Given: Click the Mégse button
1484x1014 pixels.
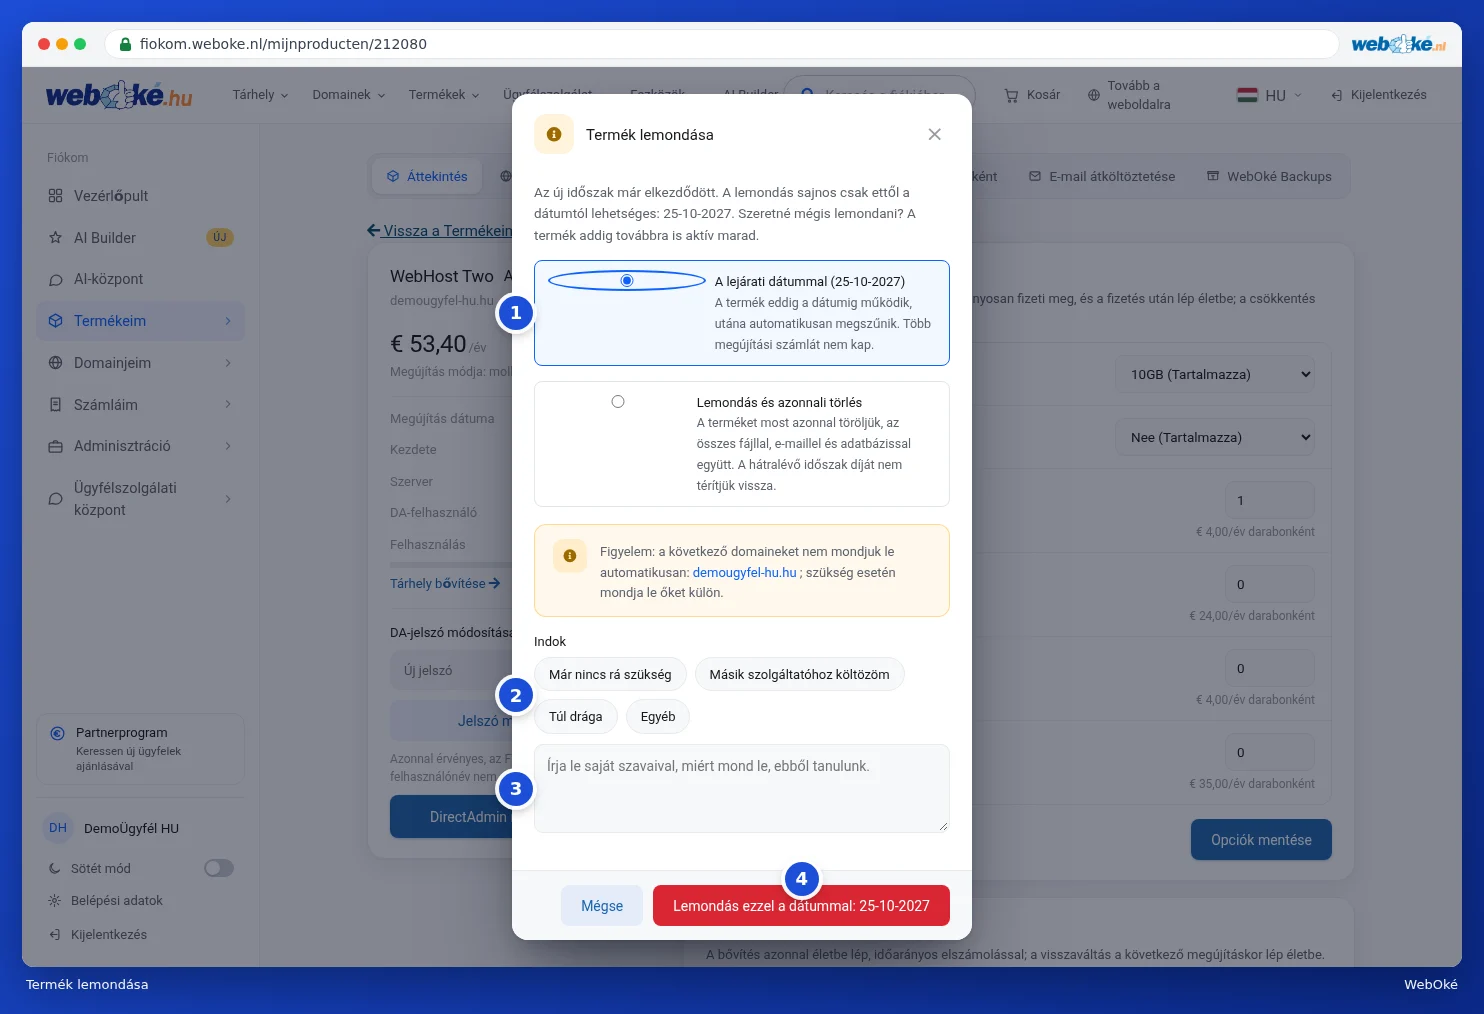Looking at the screenshot, I should click(602, 906).
